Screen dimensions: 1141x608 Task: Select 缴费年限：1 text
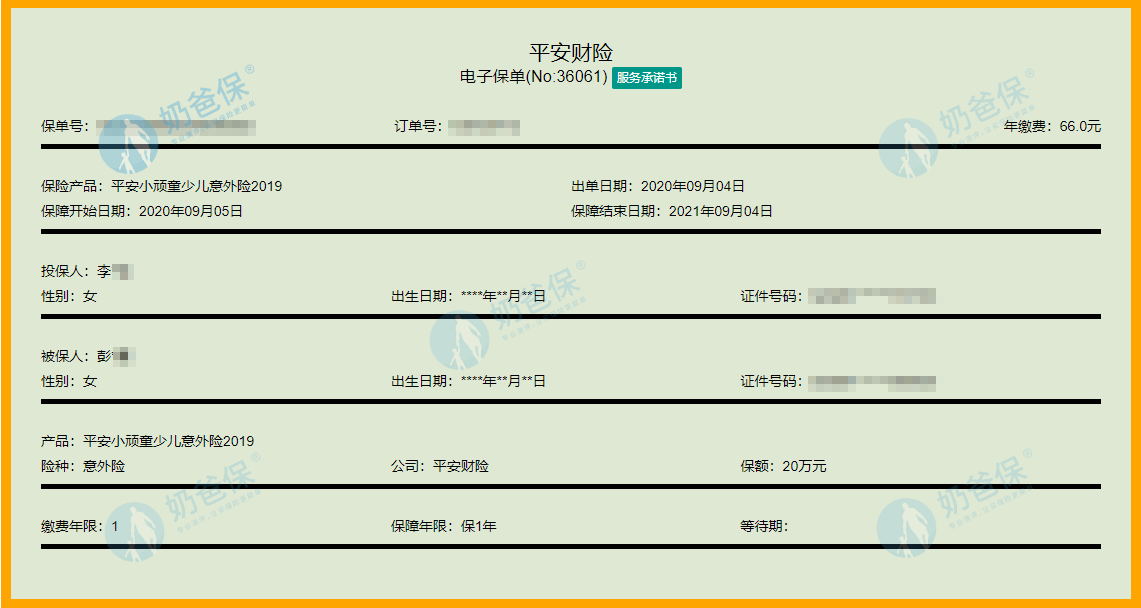(x=80, y=527)
